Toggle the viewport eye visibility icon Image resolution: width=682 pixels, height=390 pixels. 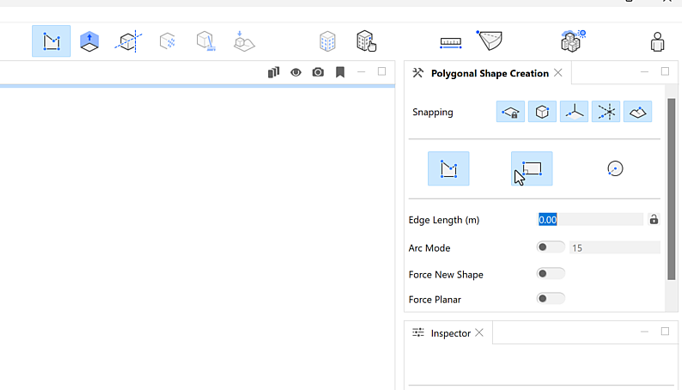click(x=296, y=72)
